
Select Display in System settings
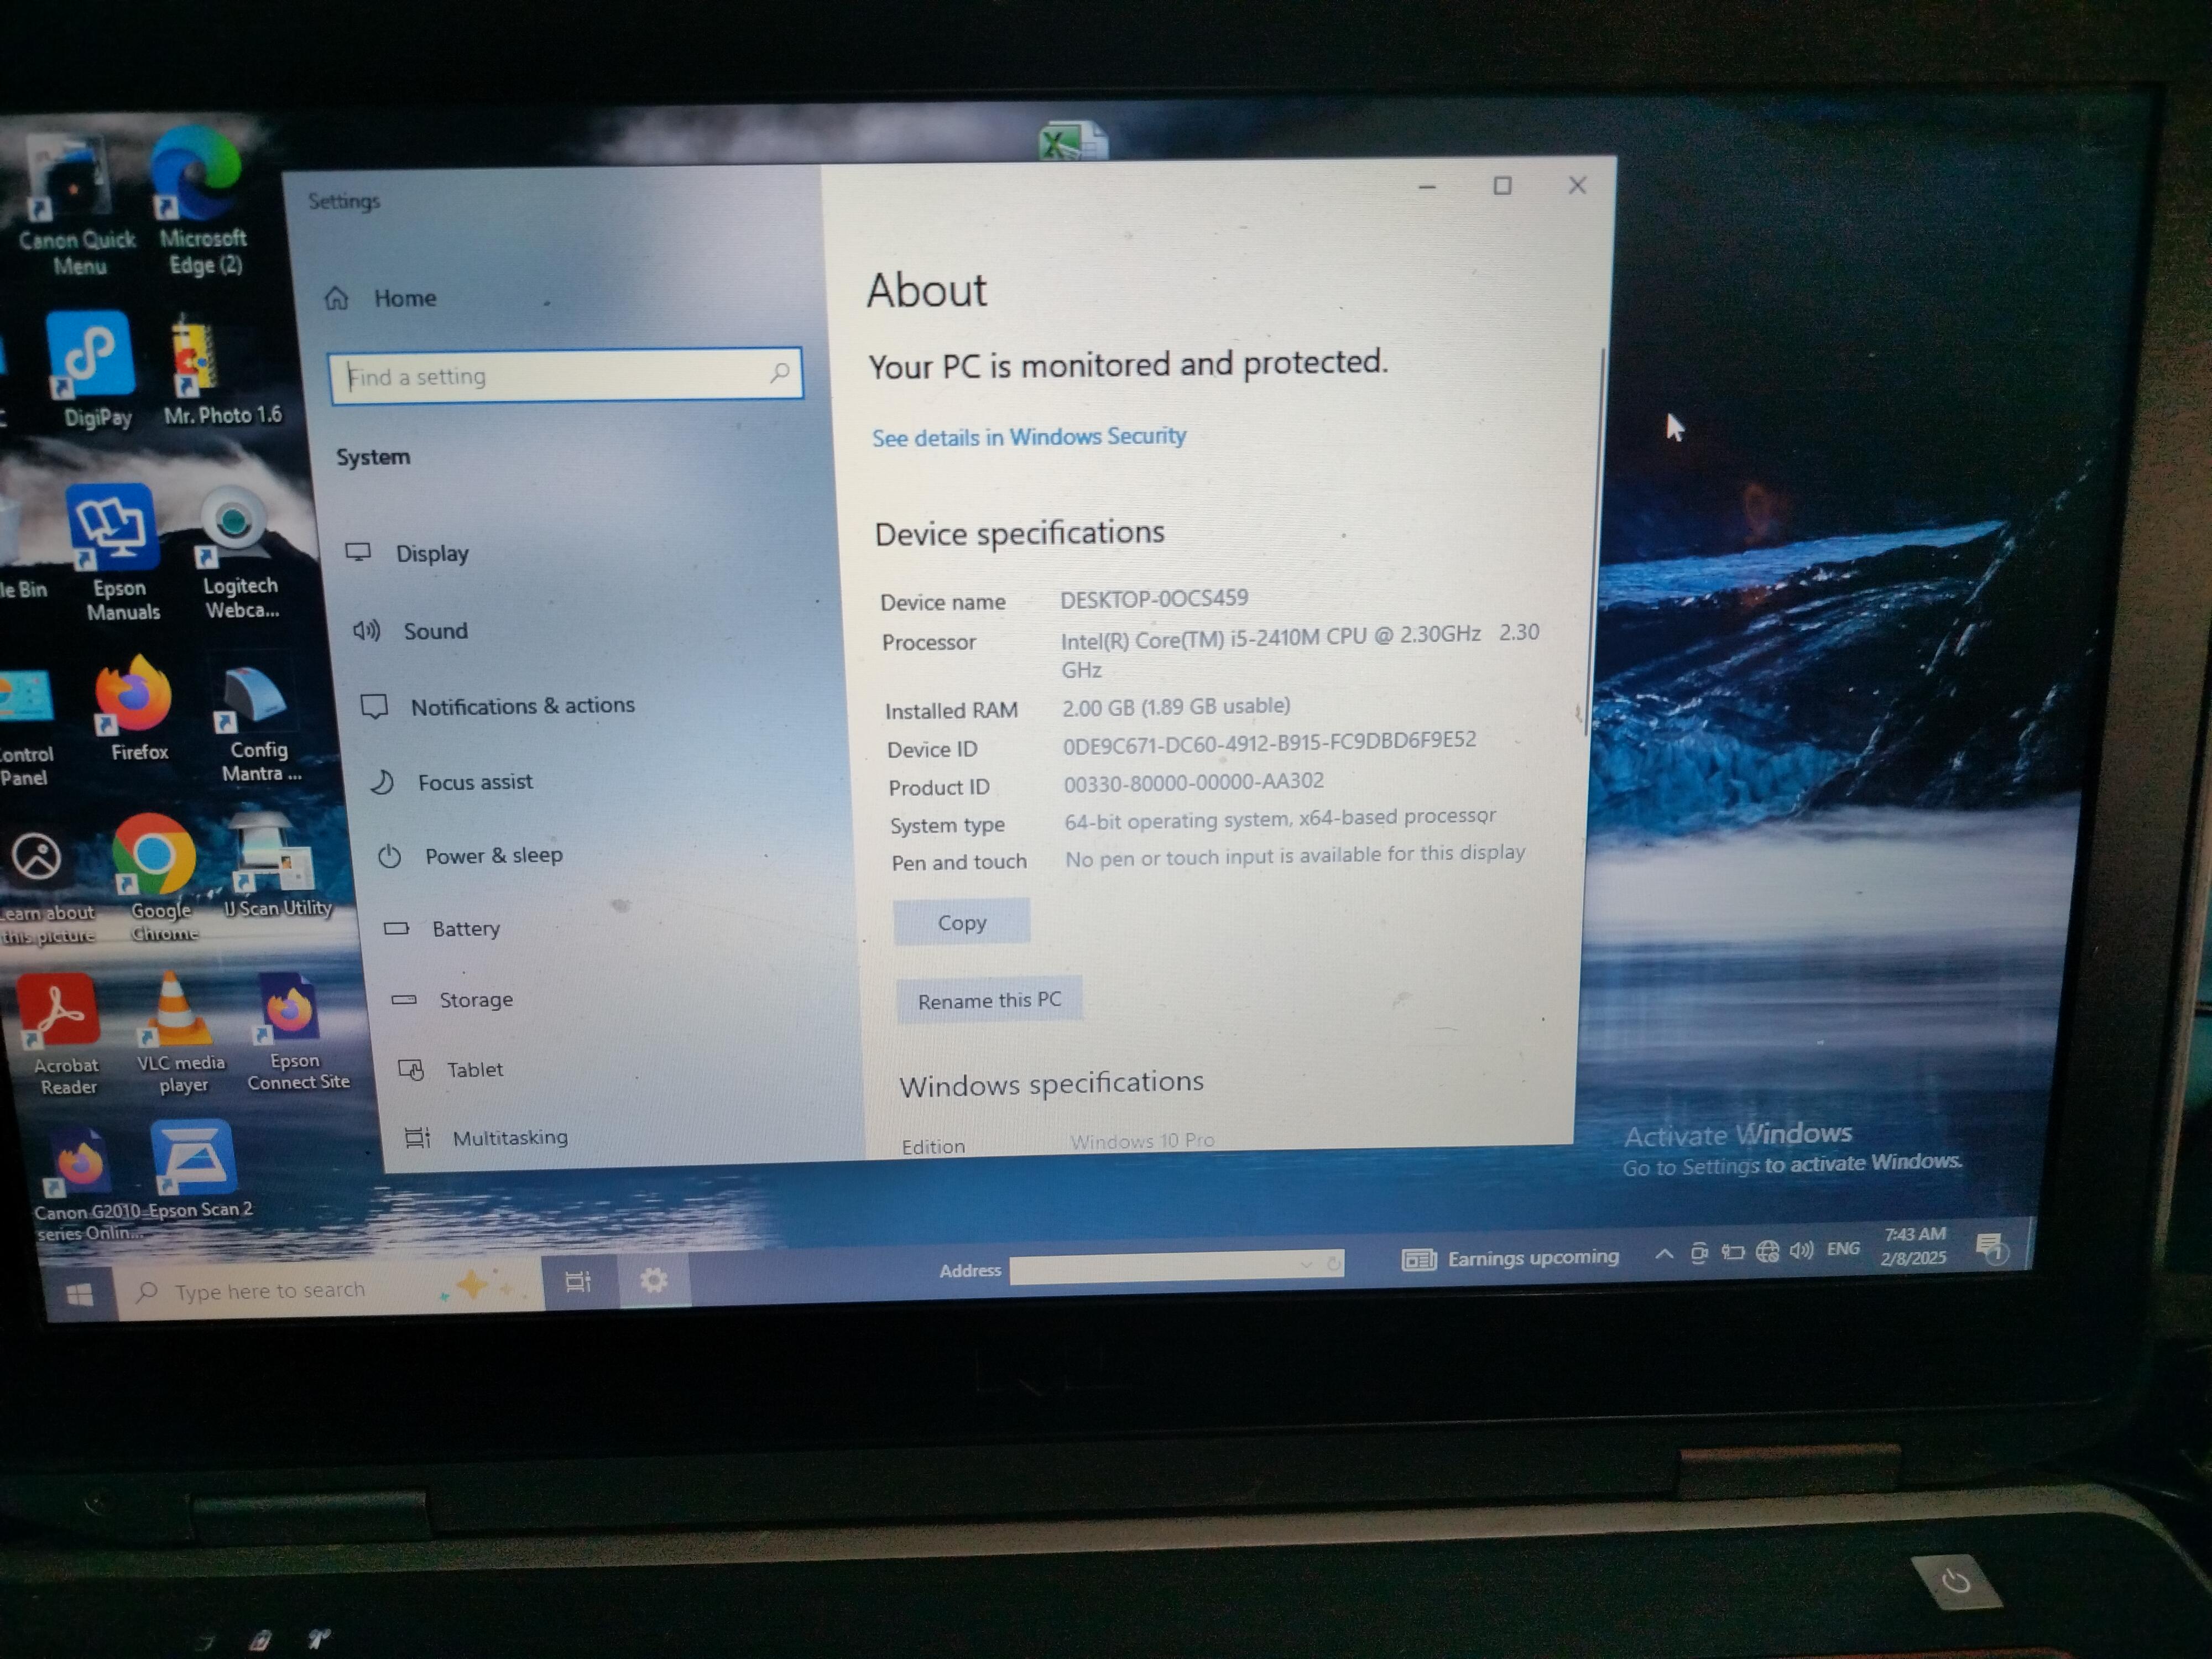(407, 553)
